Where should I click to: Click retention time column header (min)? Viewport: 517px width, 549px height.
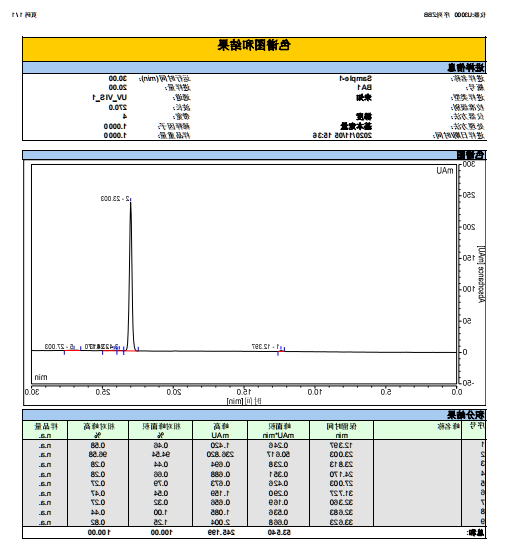342,430
